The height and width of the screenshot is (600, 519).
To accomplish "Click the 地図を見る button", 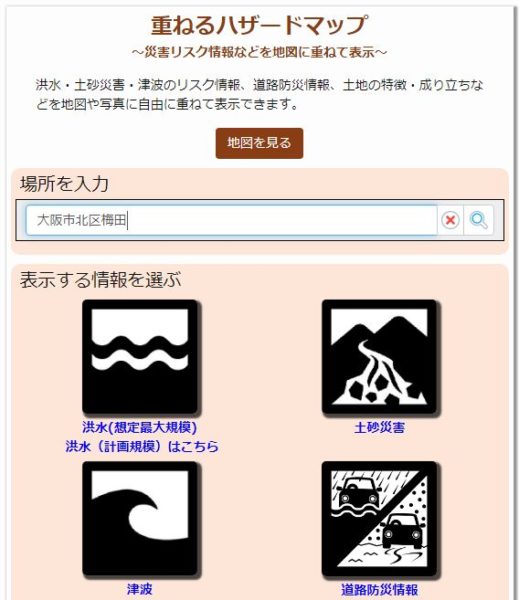I will coord(259,143).
